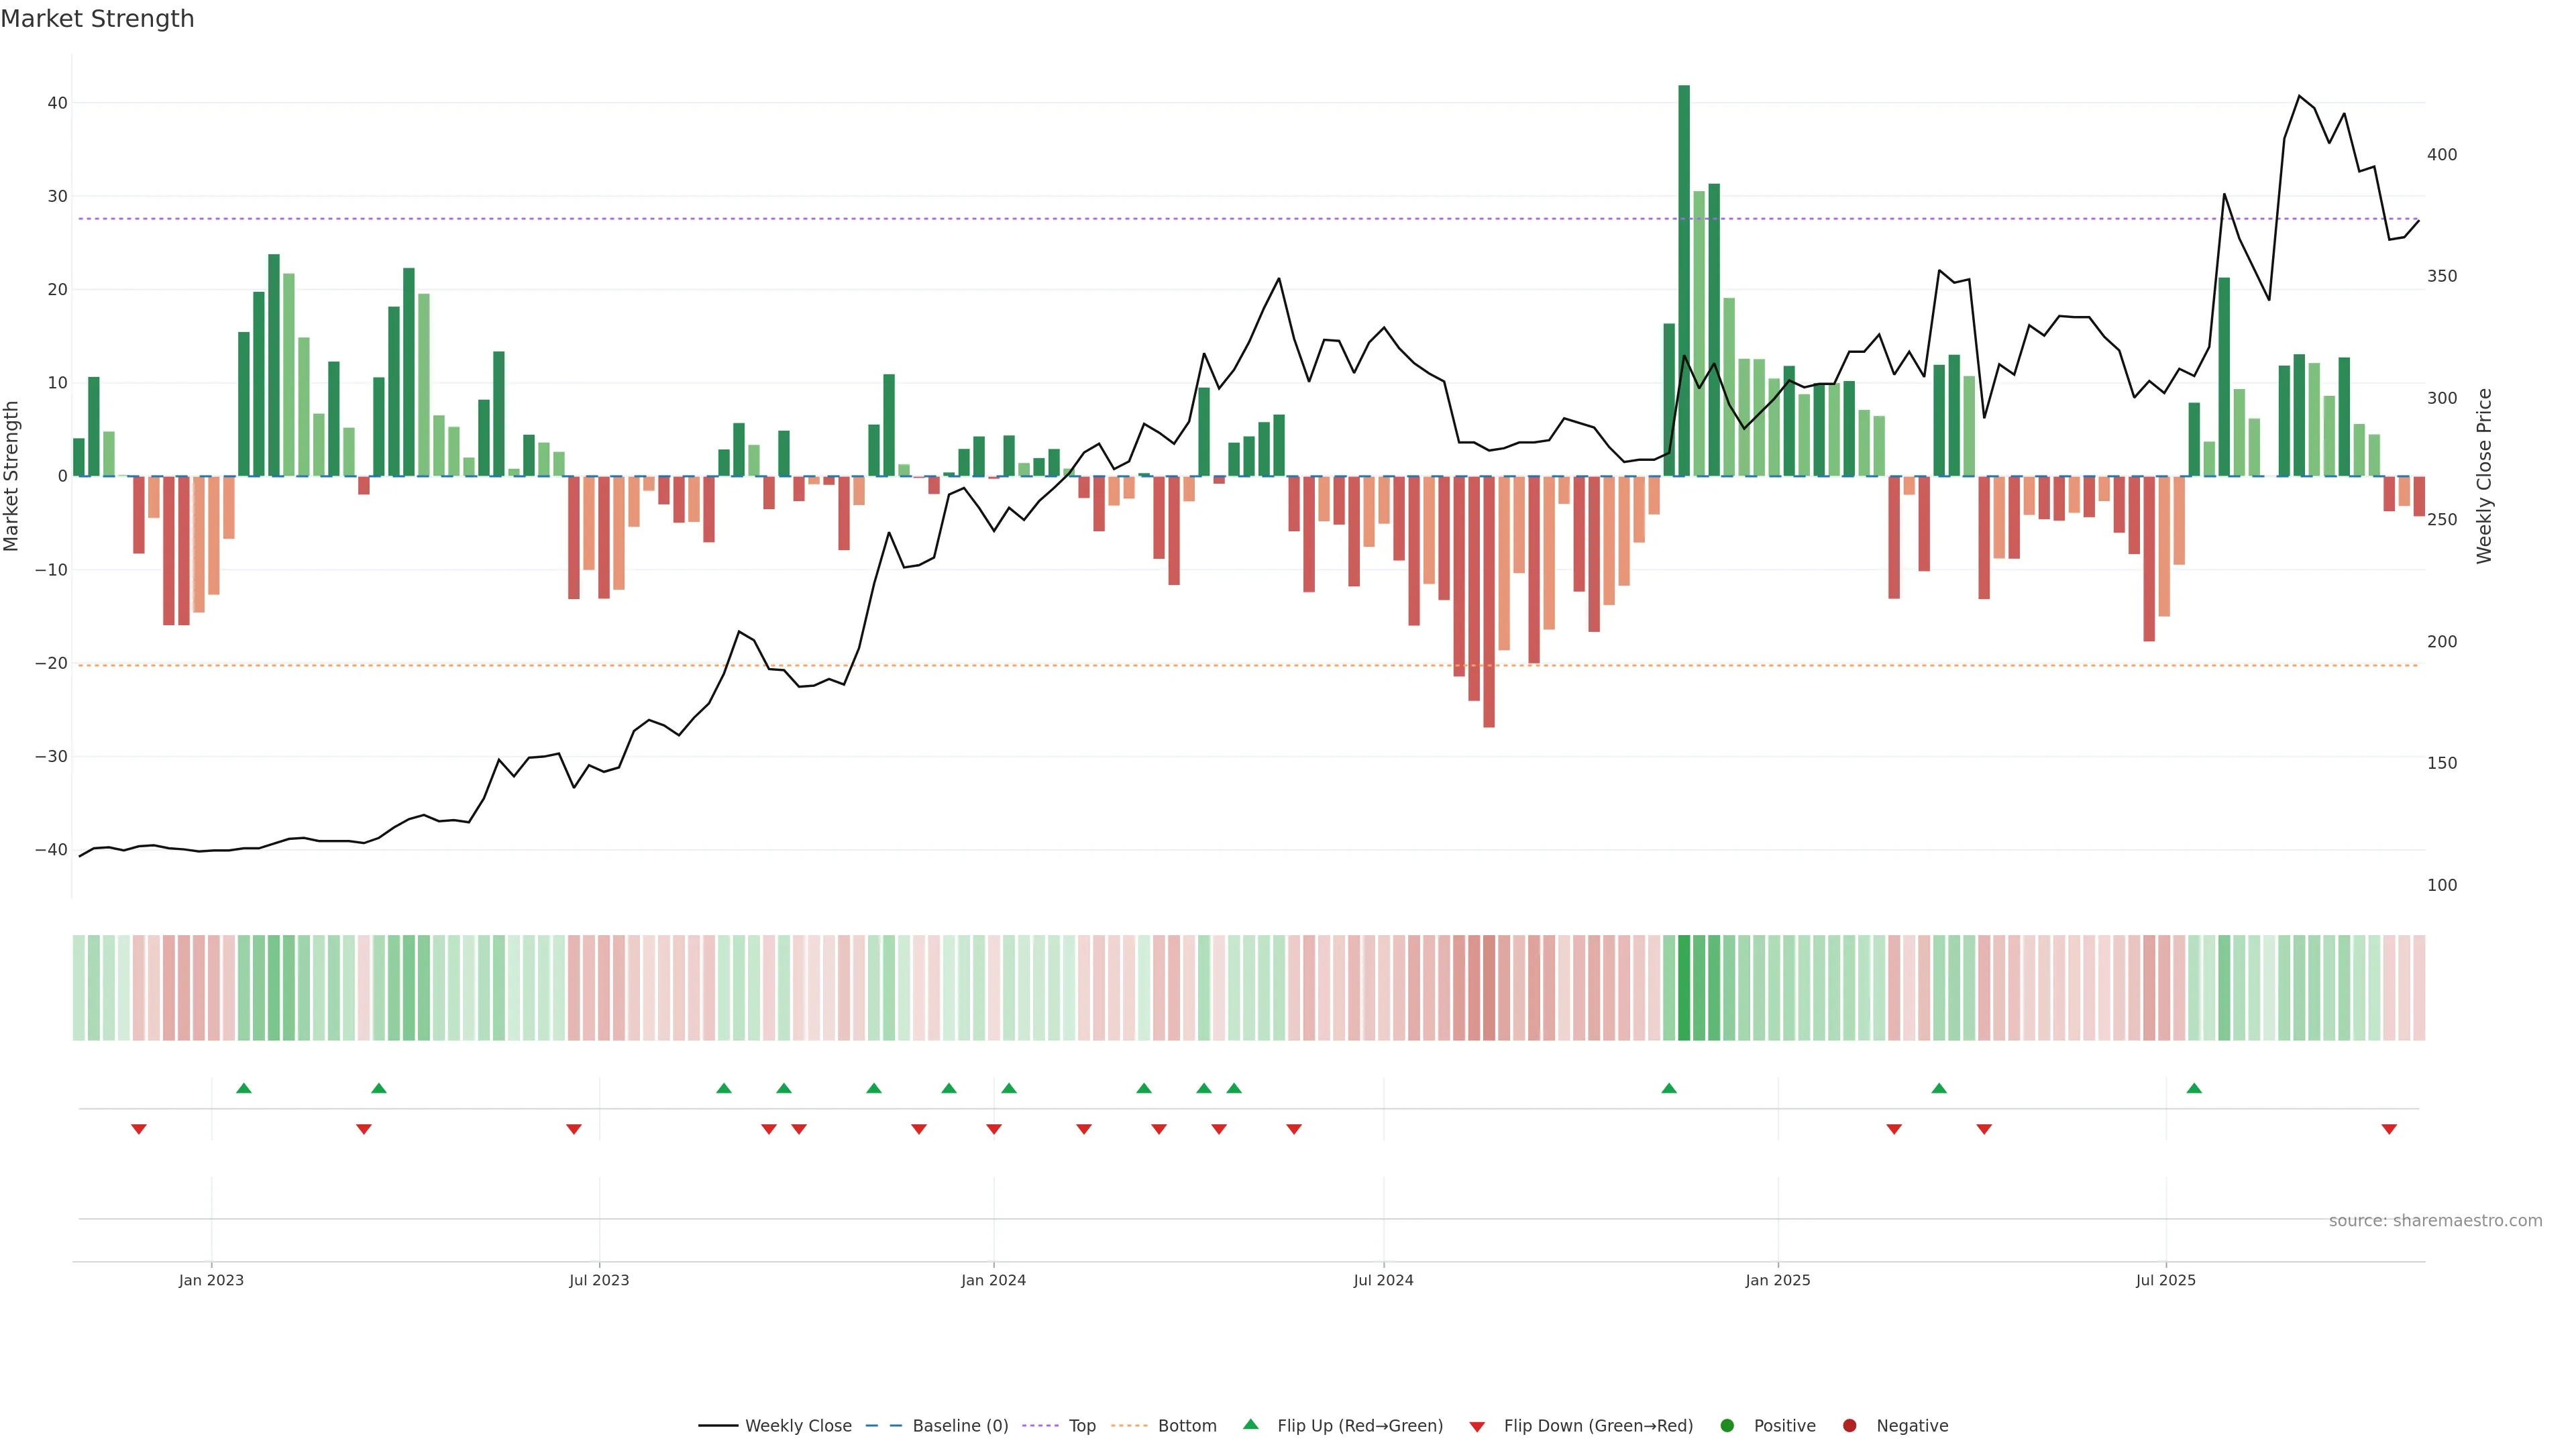Click the rightmost green flip-up triangle marker
Screen dimensions: 2576x1449
coord(2194,1088)
